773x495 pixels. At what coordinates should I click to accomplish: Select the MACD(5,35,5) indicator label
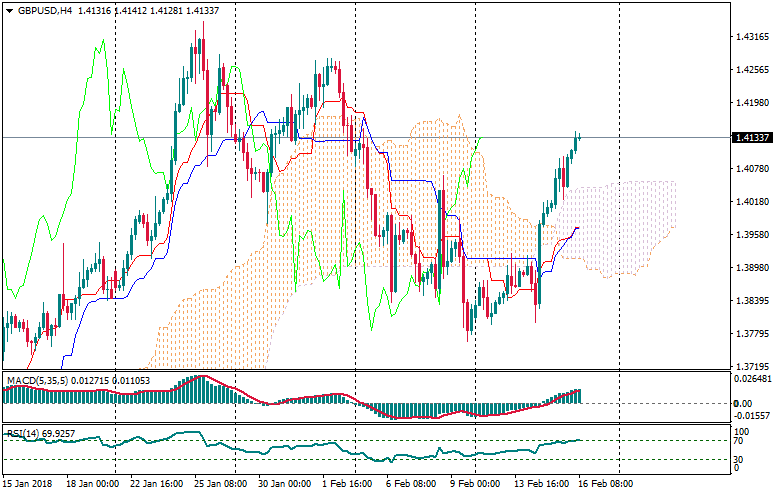pos(36,381)
